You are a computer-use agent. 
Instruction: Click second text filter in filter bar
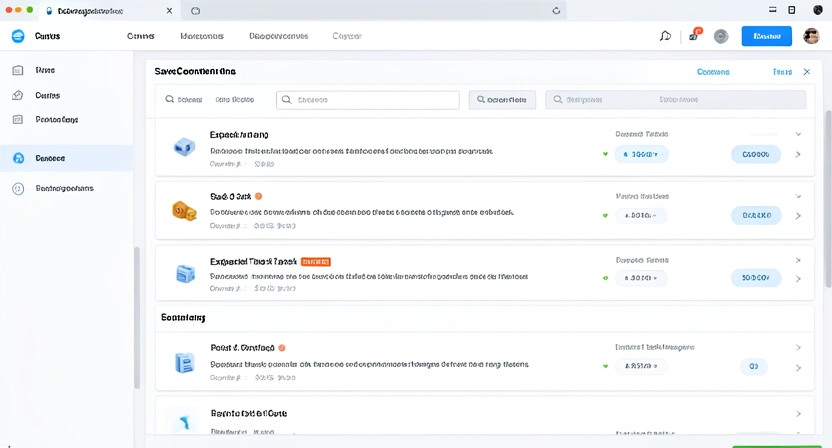point(235,100)
